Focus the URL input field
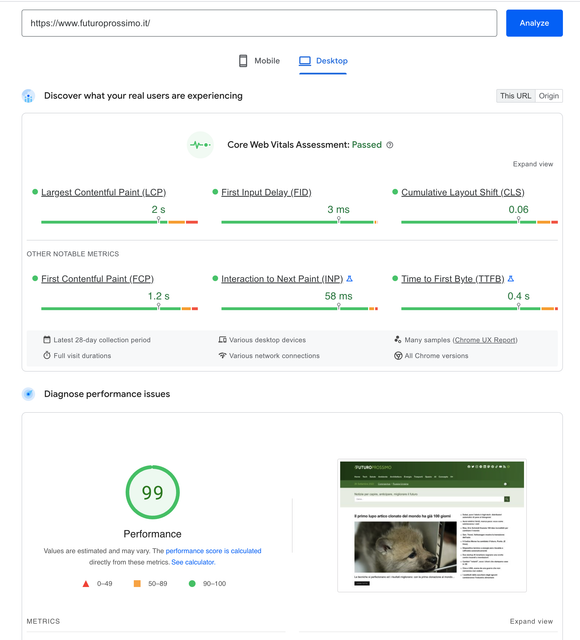The width and height of the screenshot is (580, 640). (259, 23)
